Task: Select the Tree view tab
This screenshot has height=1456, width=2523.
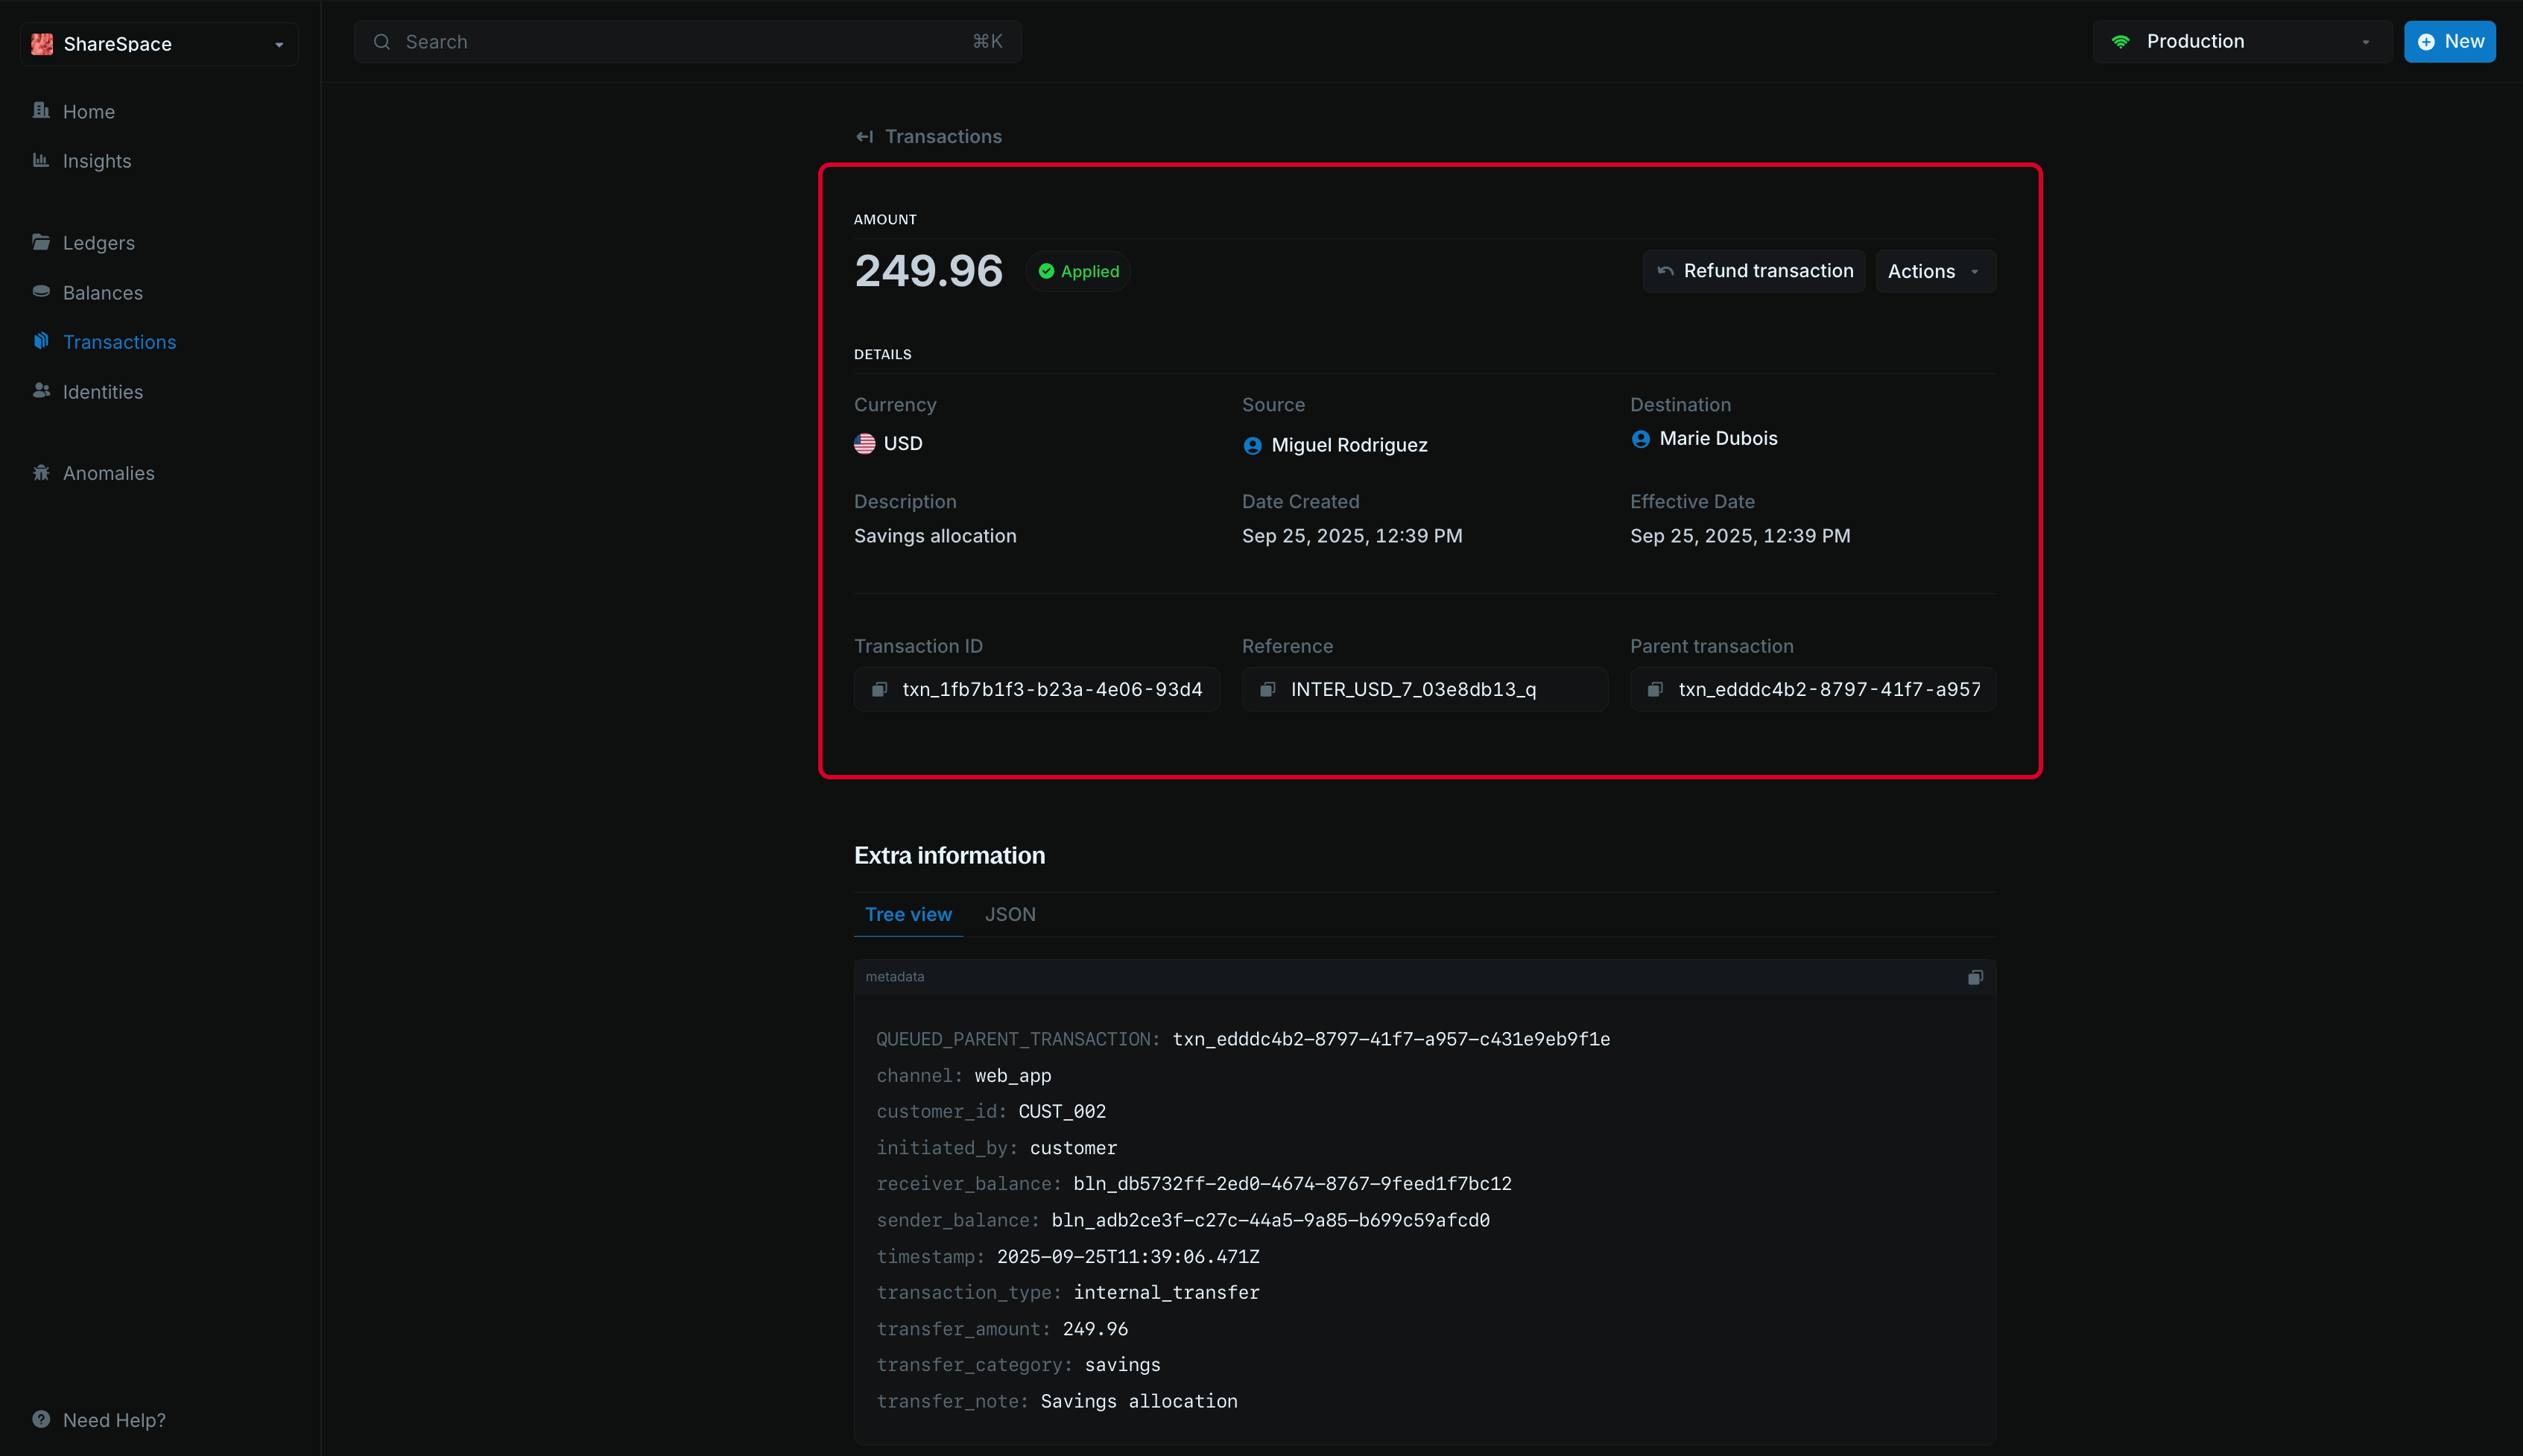Action: [x=908, y=914]
